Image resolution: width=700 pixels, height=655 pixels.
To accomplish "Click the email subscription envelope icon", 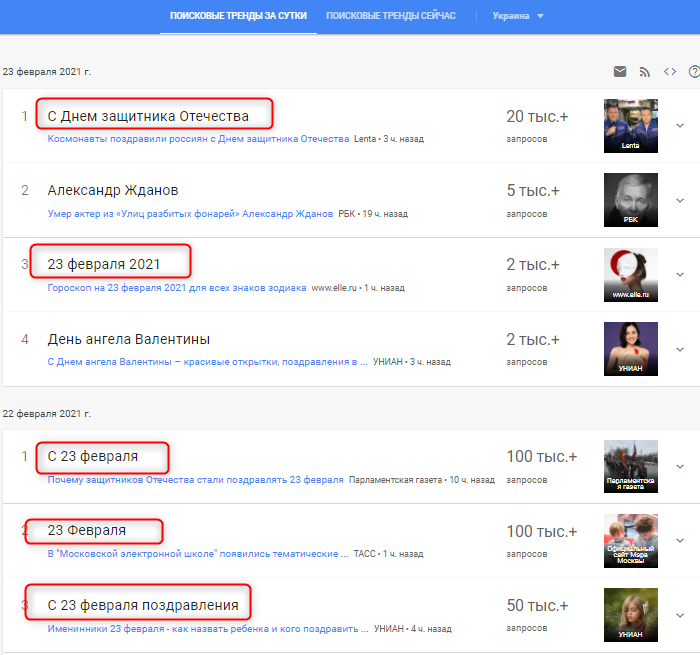I will [620, 72].
